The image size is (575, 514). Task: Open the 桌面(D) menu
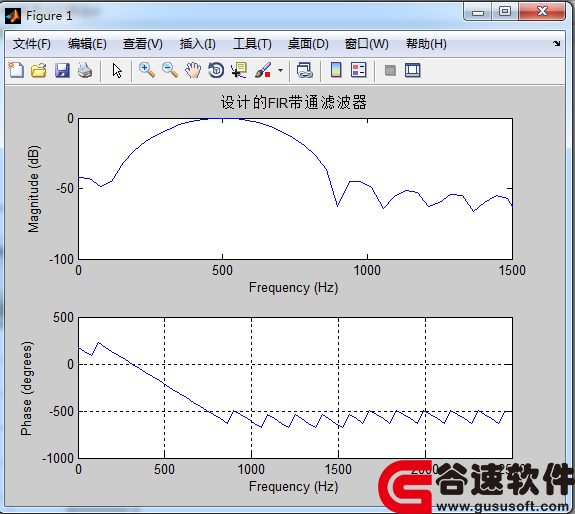(x=308, y=44)
